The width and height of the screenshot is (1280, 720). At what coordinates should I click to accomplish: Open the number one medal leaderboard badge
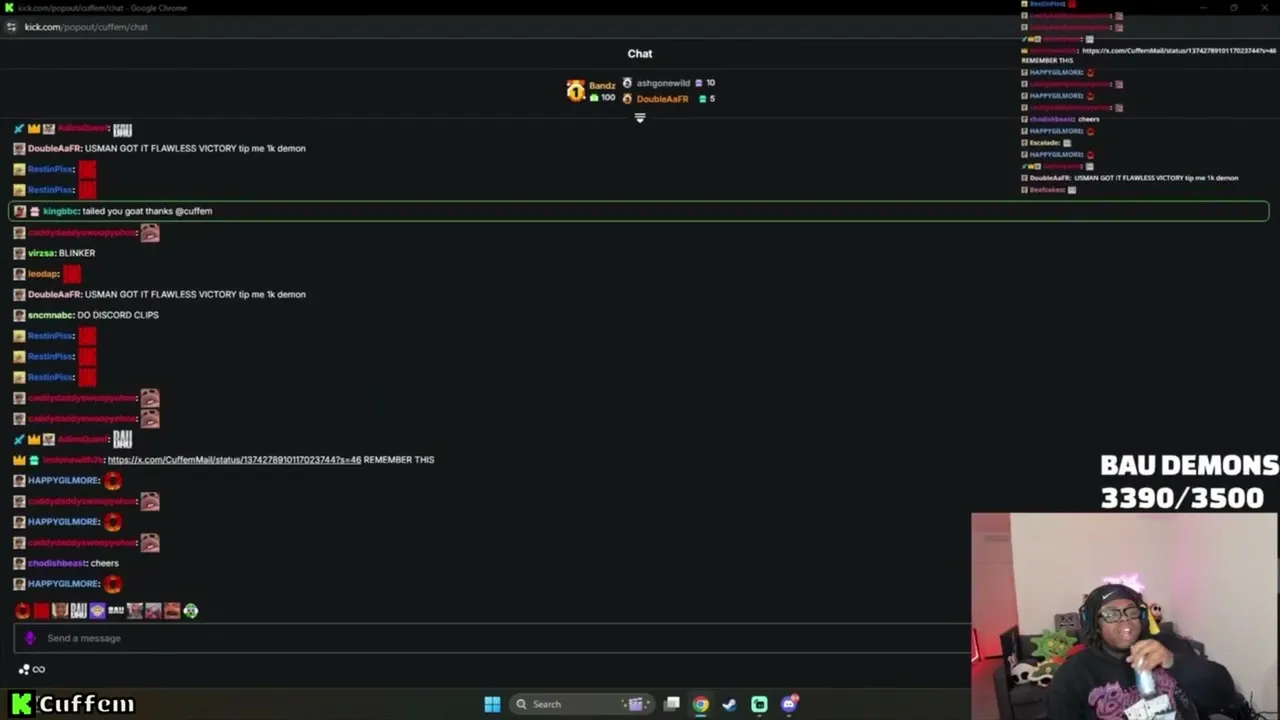tap(575, 91)
